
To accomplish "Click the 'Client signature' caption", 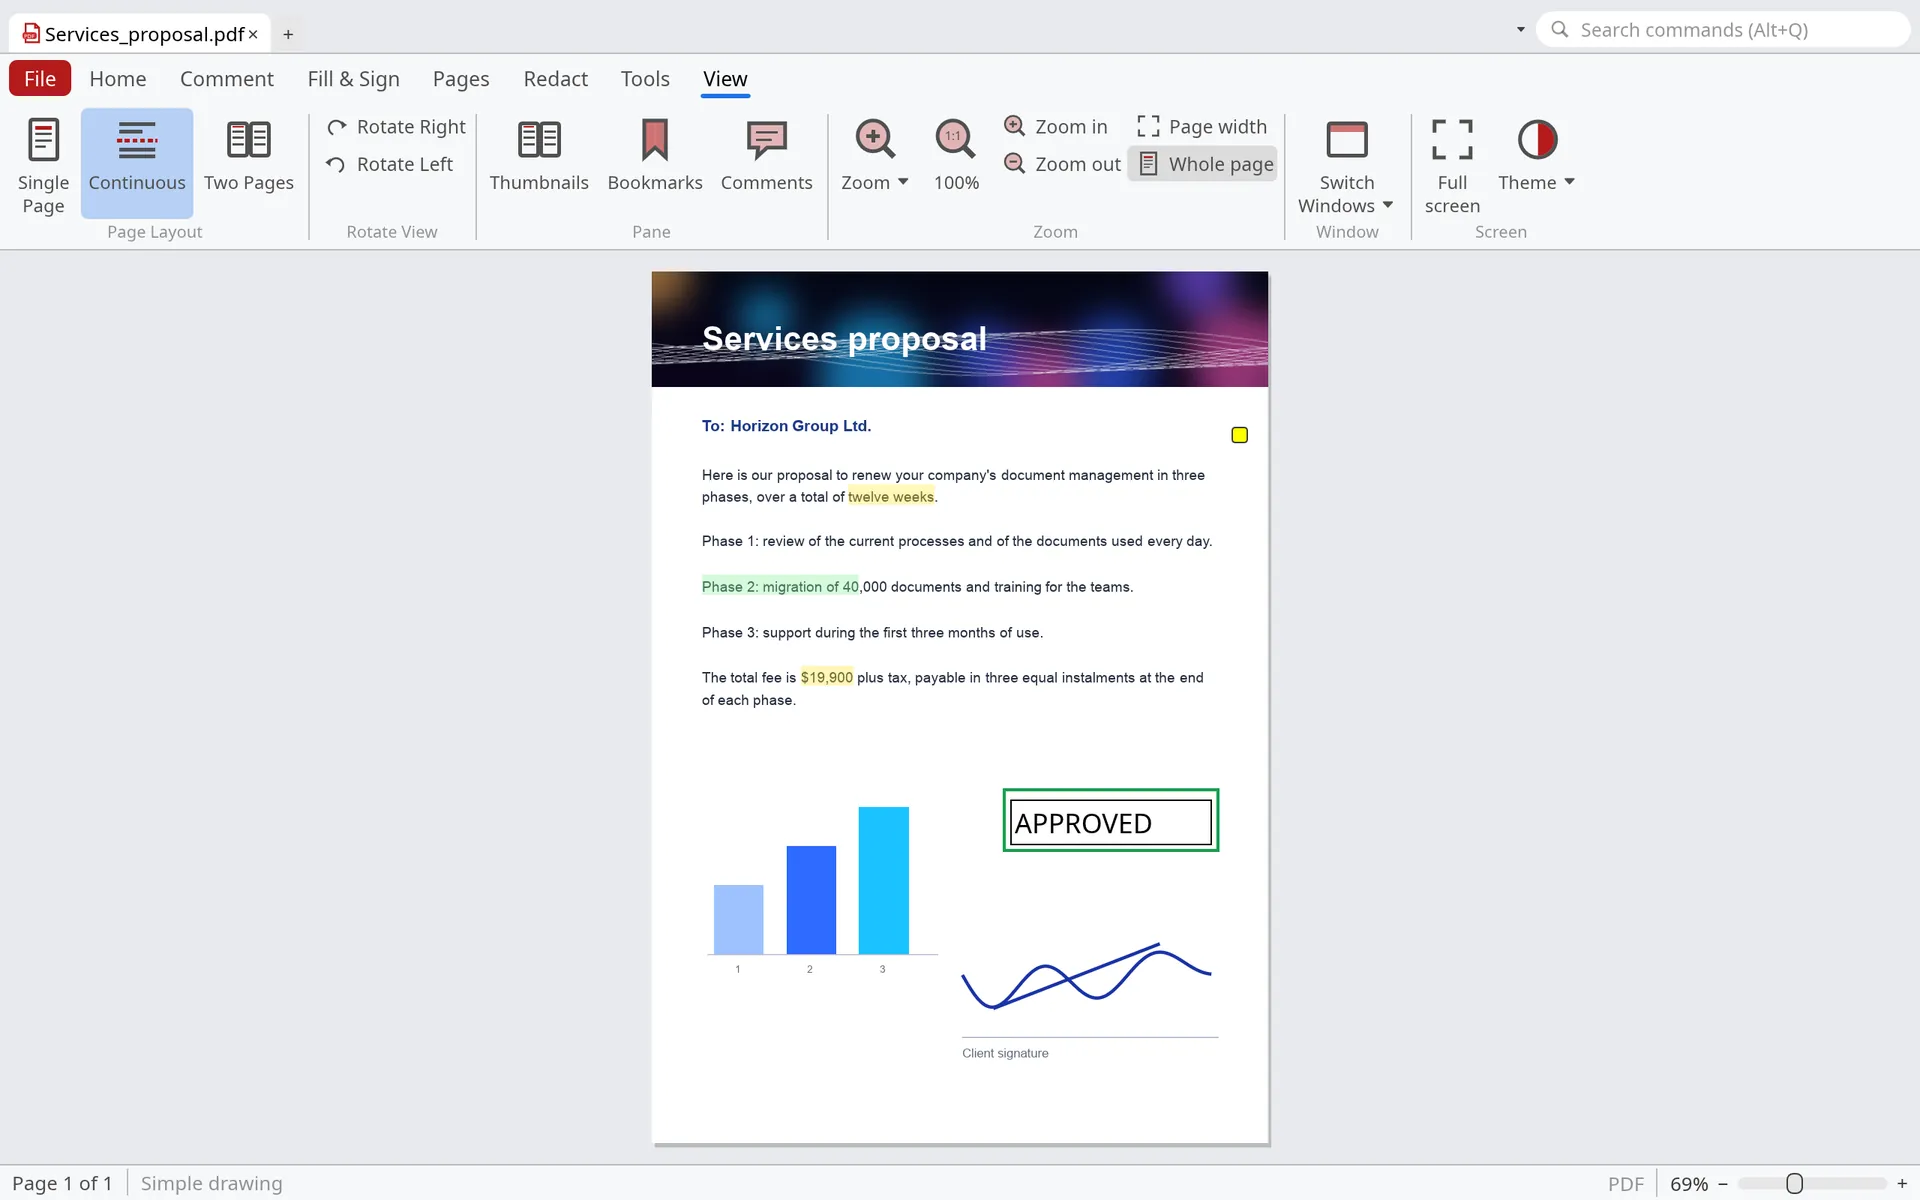I will coord(1005,1054).
